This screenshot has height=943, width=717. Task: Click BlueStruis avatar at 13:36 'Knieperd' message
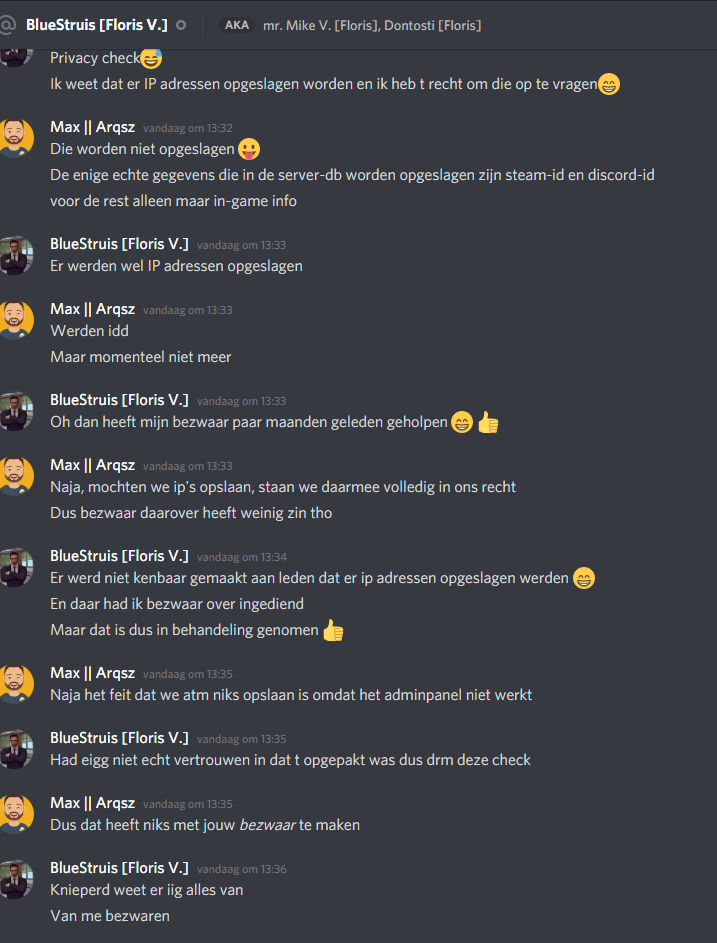point(16,879)
